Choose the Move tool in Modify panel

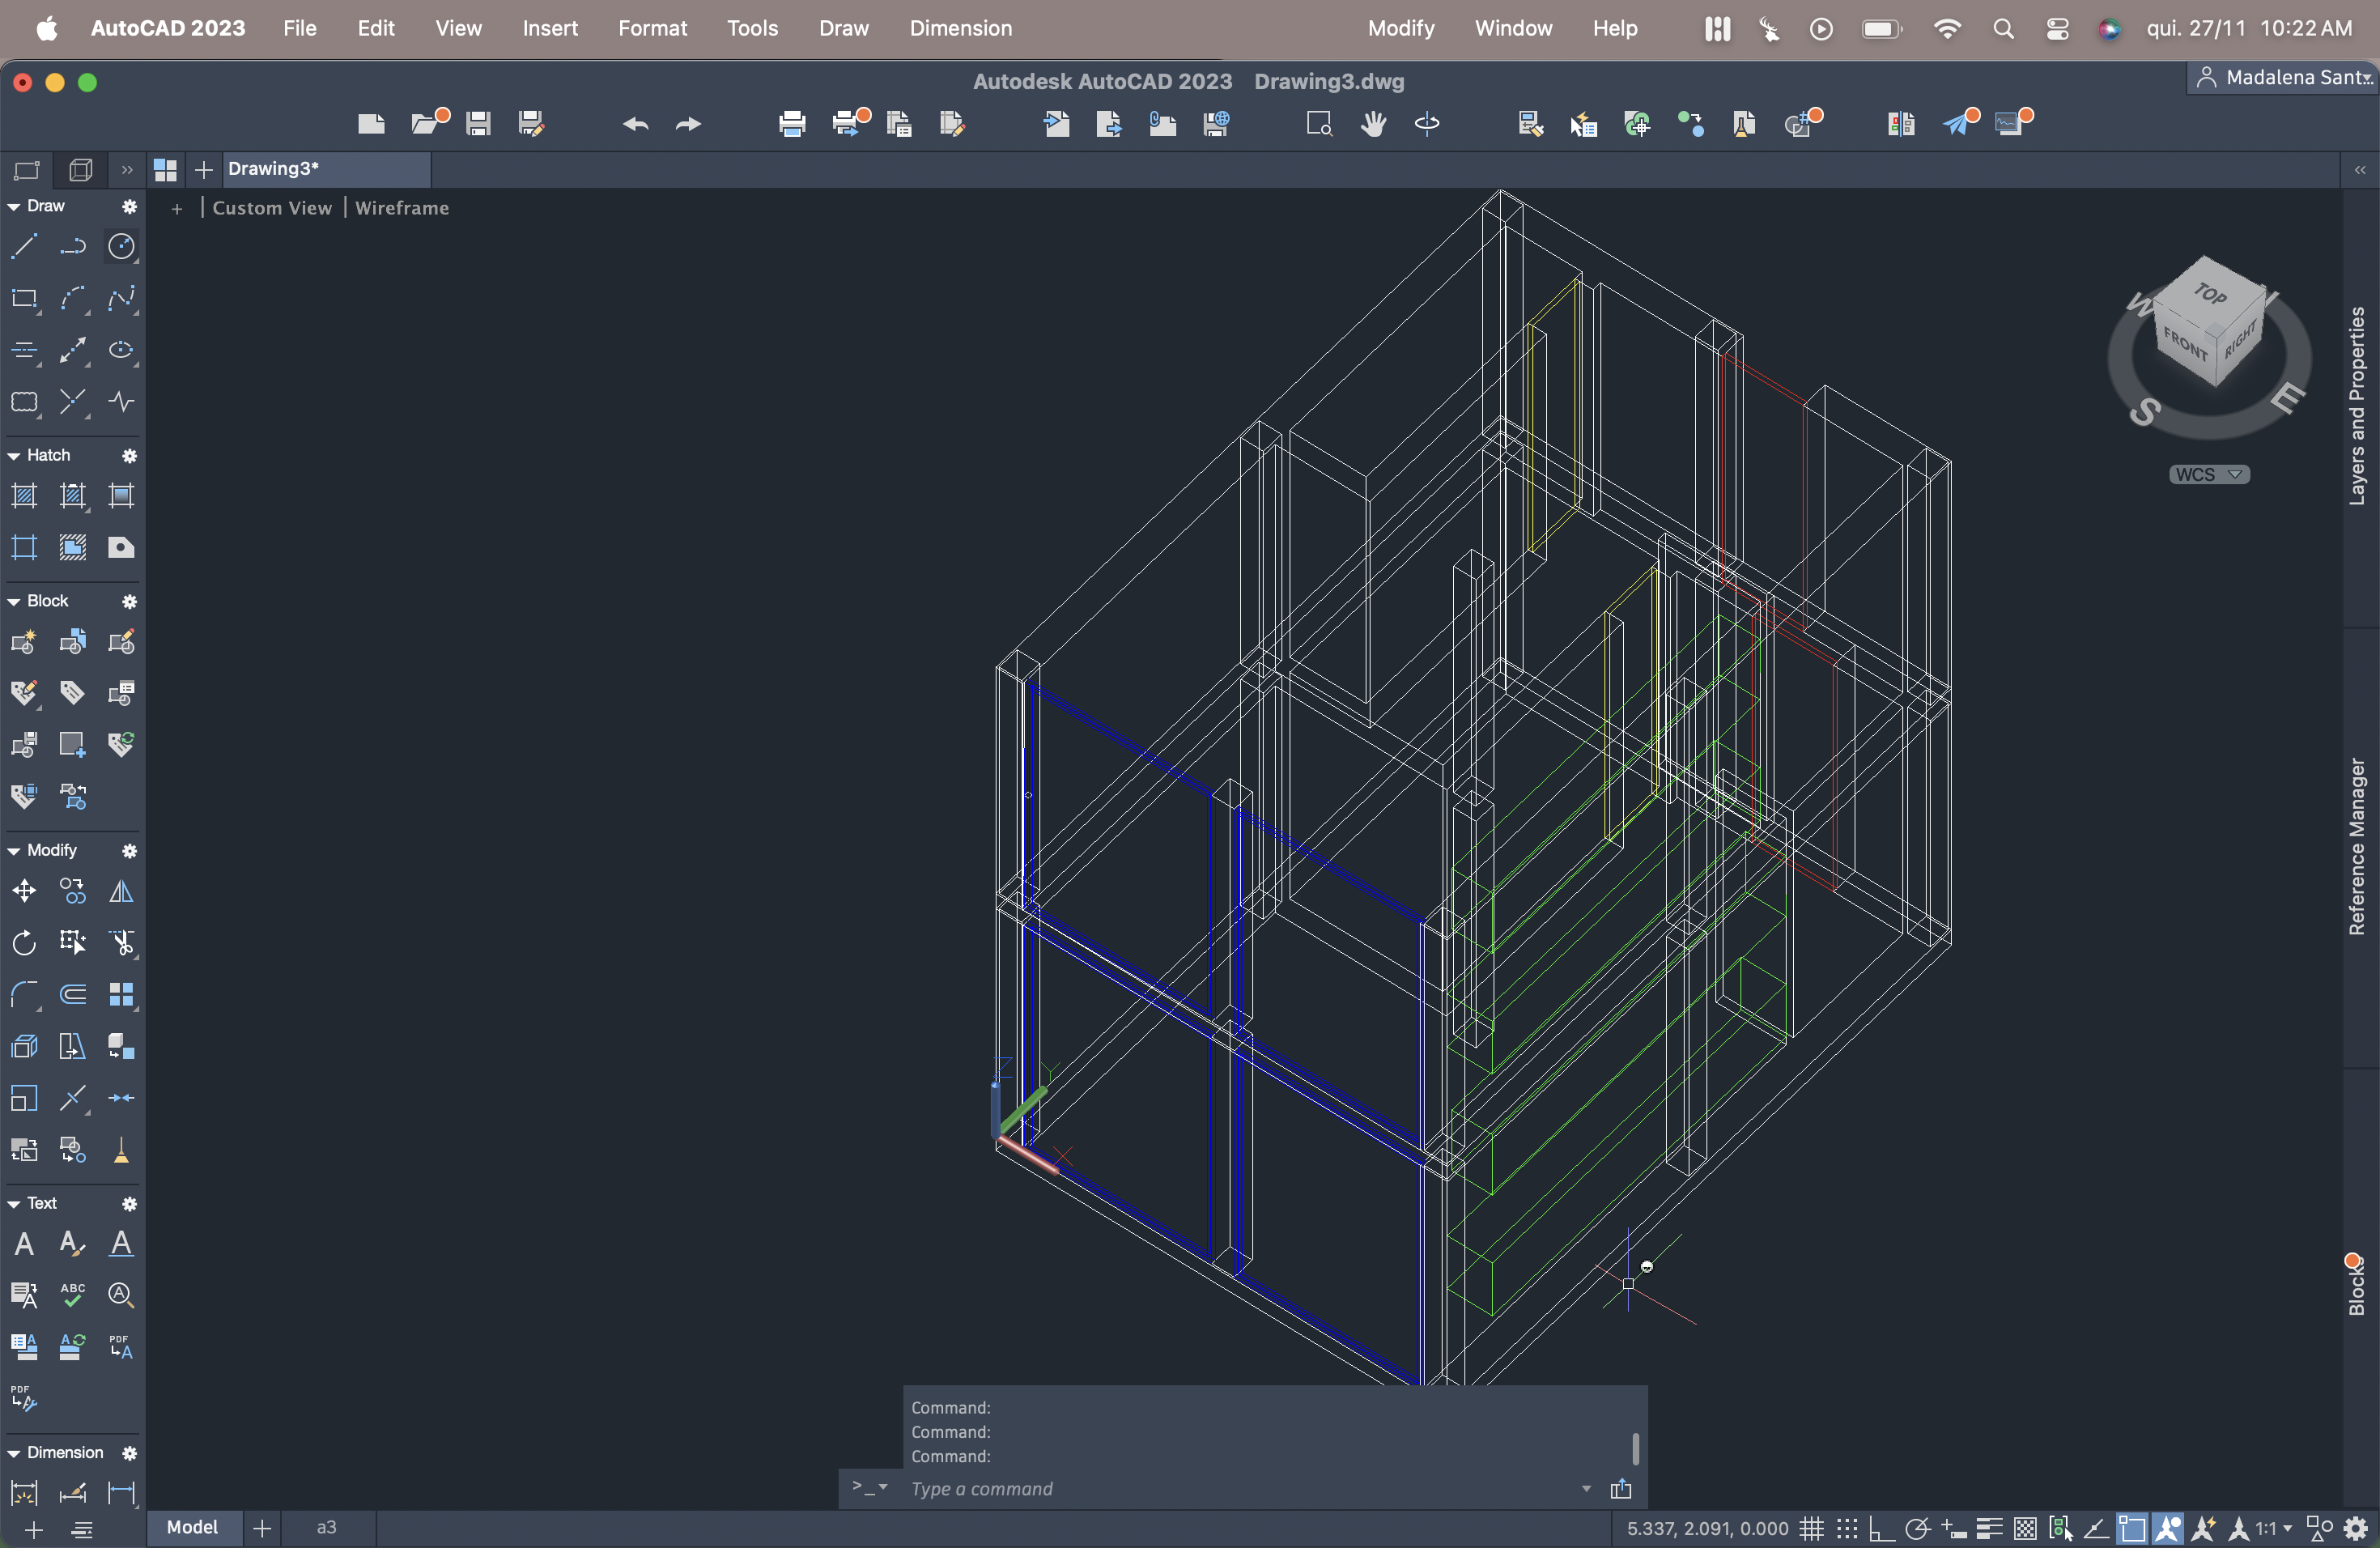(x=24, y=890)
